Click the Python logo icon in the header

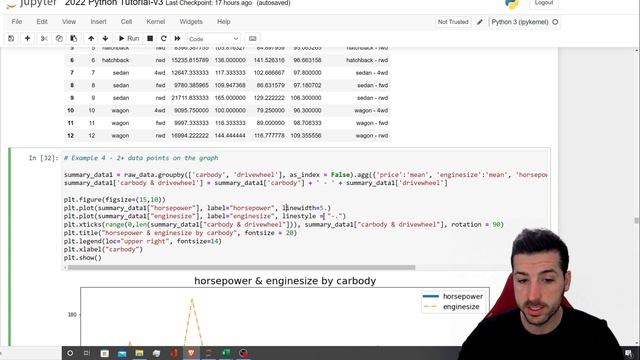(511, 4)
